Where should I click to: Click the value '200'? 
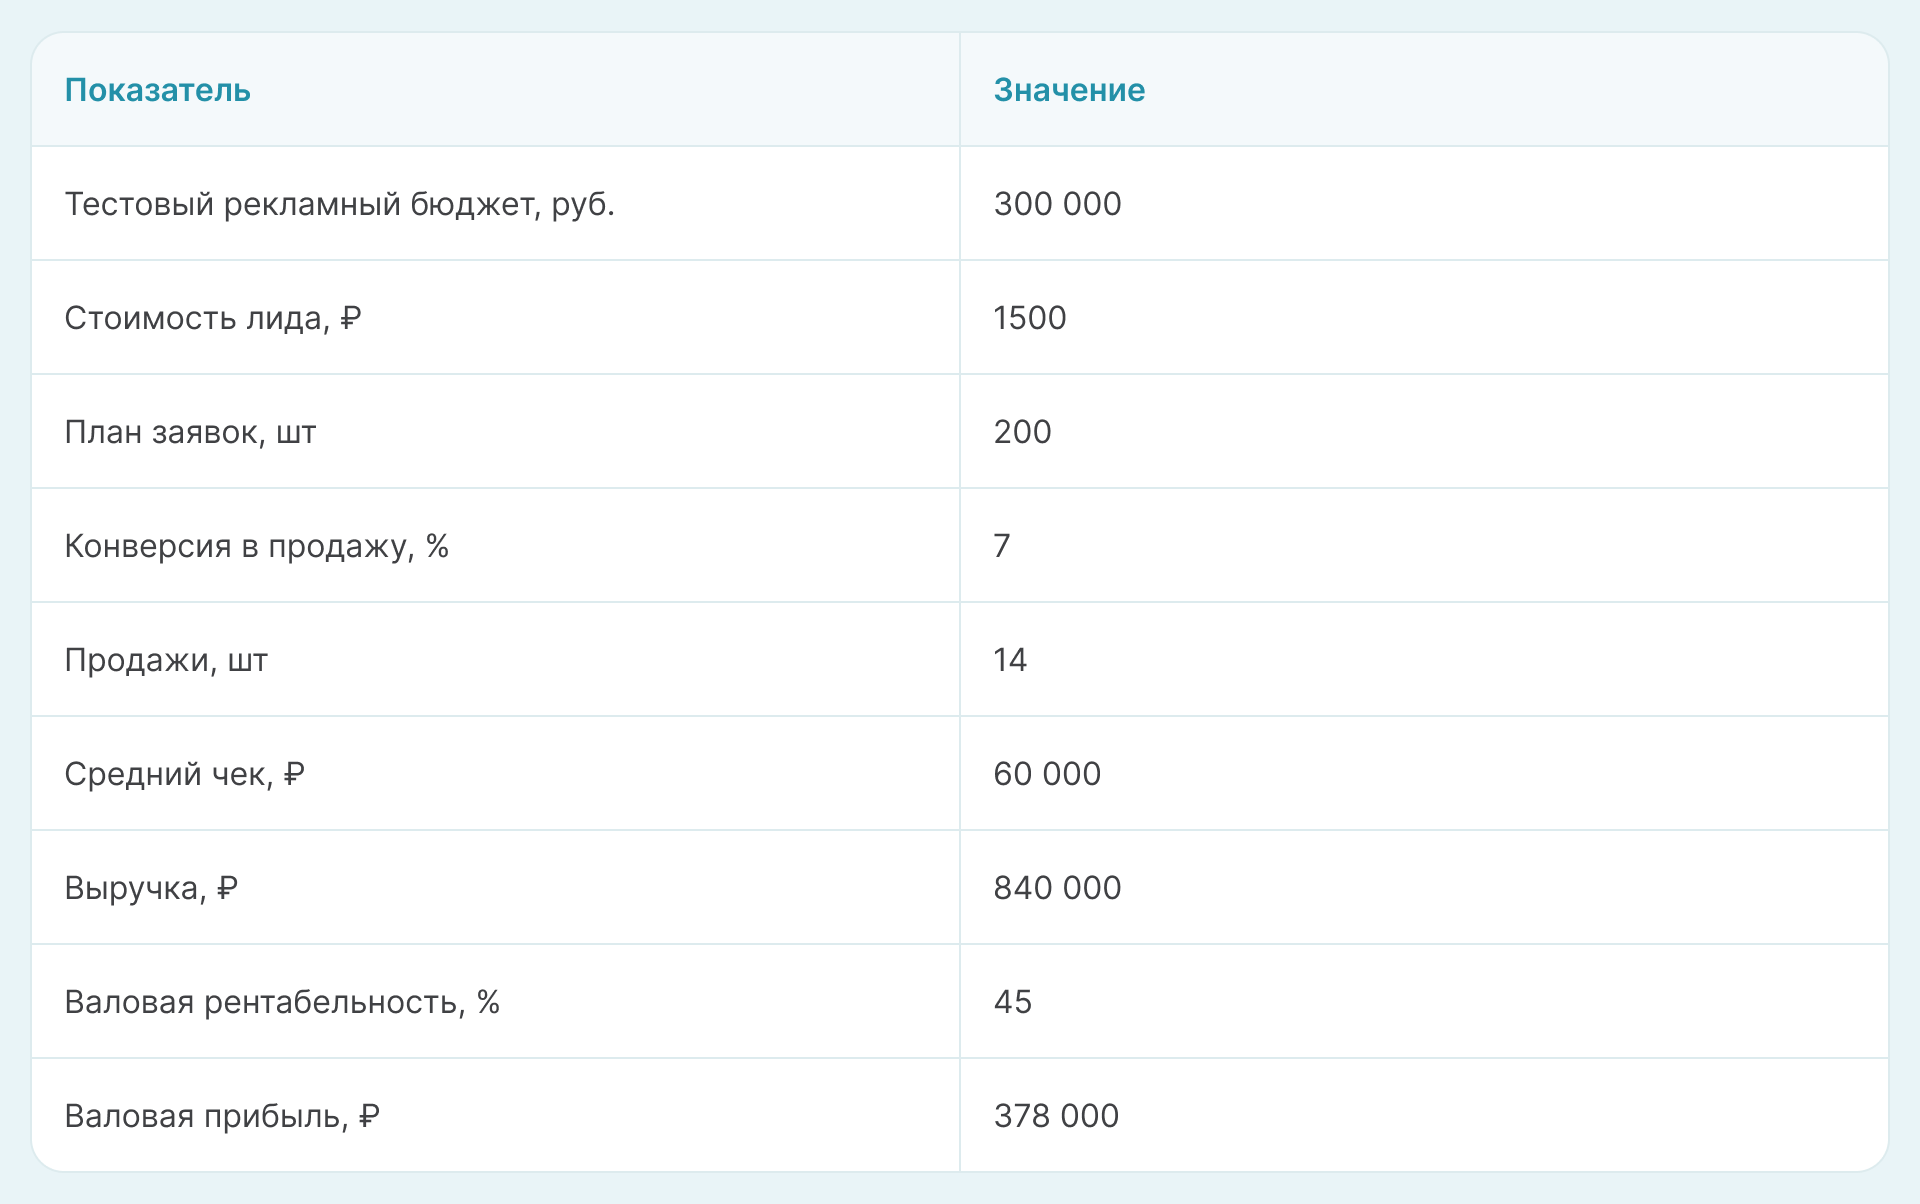1023,432
